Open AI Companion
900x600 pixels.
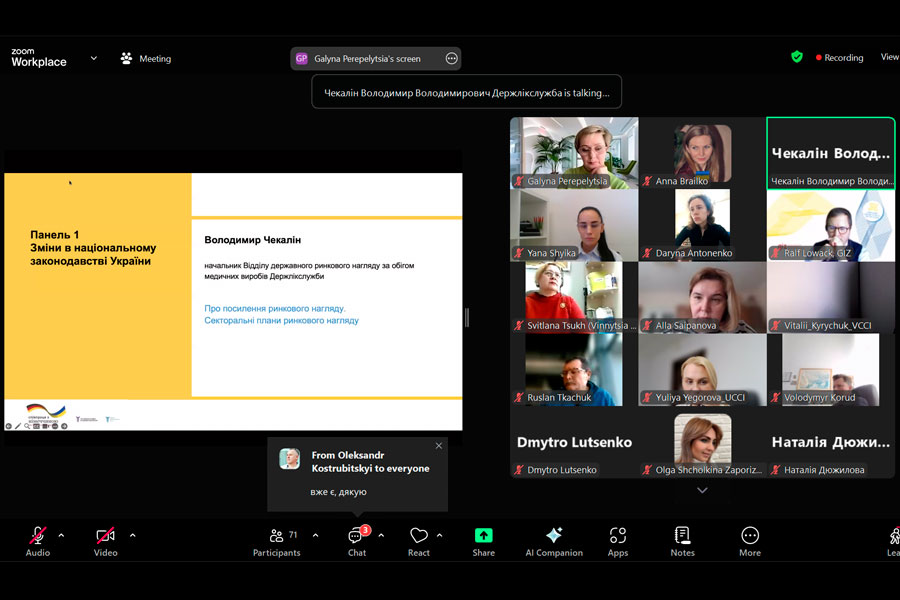554,541
